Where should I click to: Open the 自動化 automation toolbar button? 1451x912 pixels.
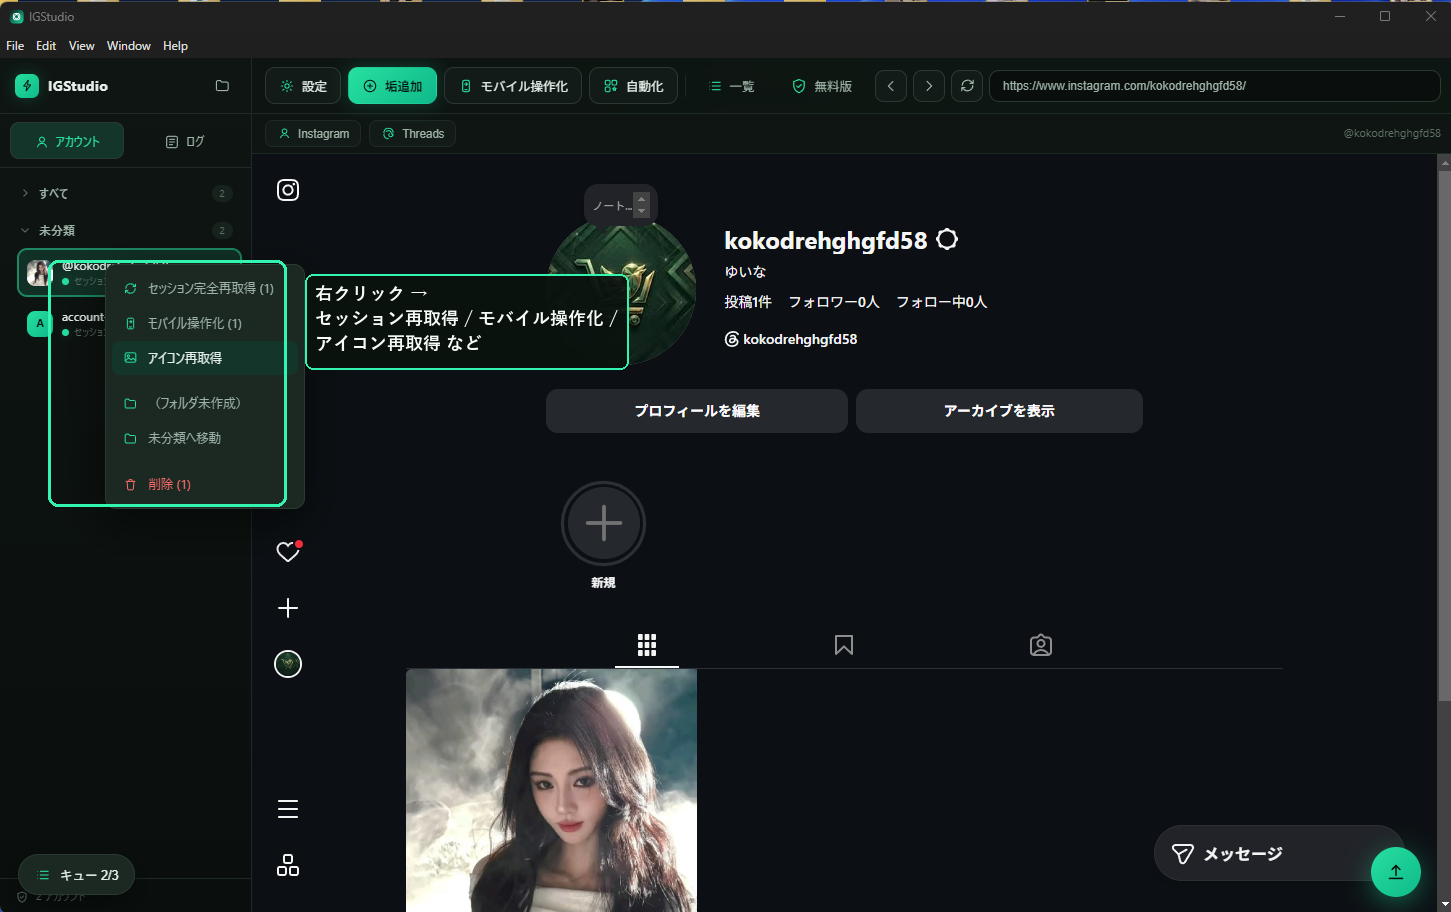[x=633, y=86]
